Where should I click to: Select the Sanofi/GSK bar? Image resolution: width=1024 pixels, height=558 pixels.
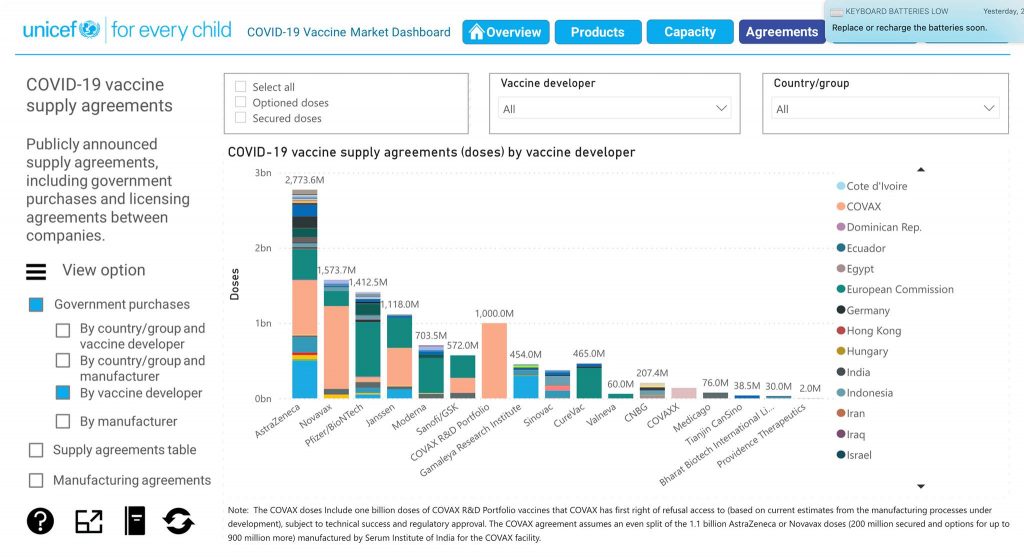[463, 377]
